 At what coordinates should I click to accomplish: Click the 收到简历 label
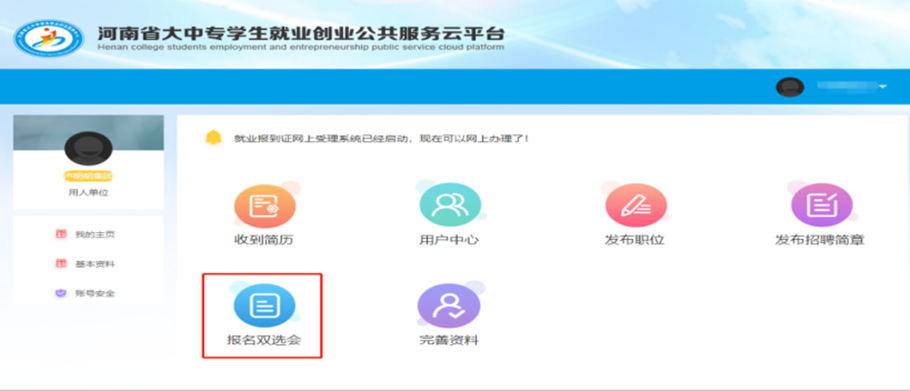[263, 240]
